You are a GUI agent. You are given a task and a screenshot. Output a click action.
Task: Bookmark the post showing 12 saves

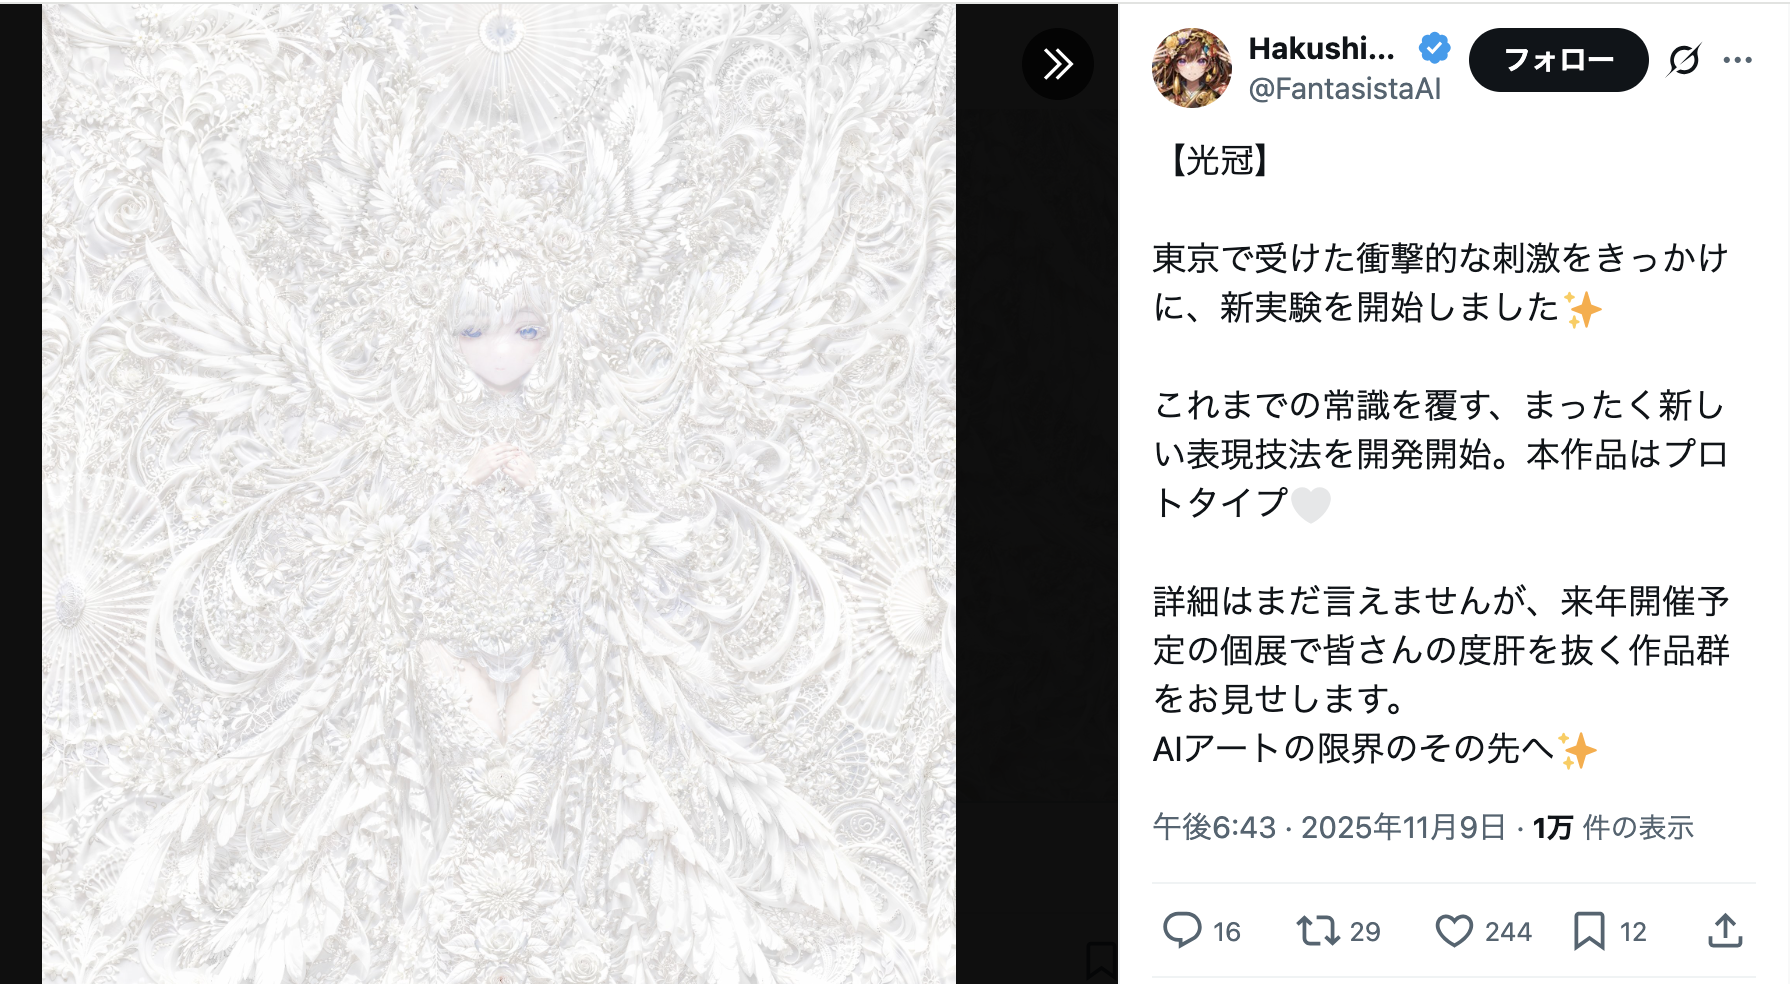[1589, 931]
